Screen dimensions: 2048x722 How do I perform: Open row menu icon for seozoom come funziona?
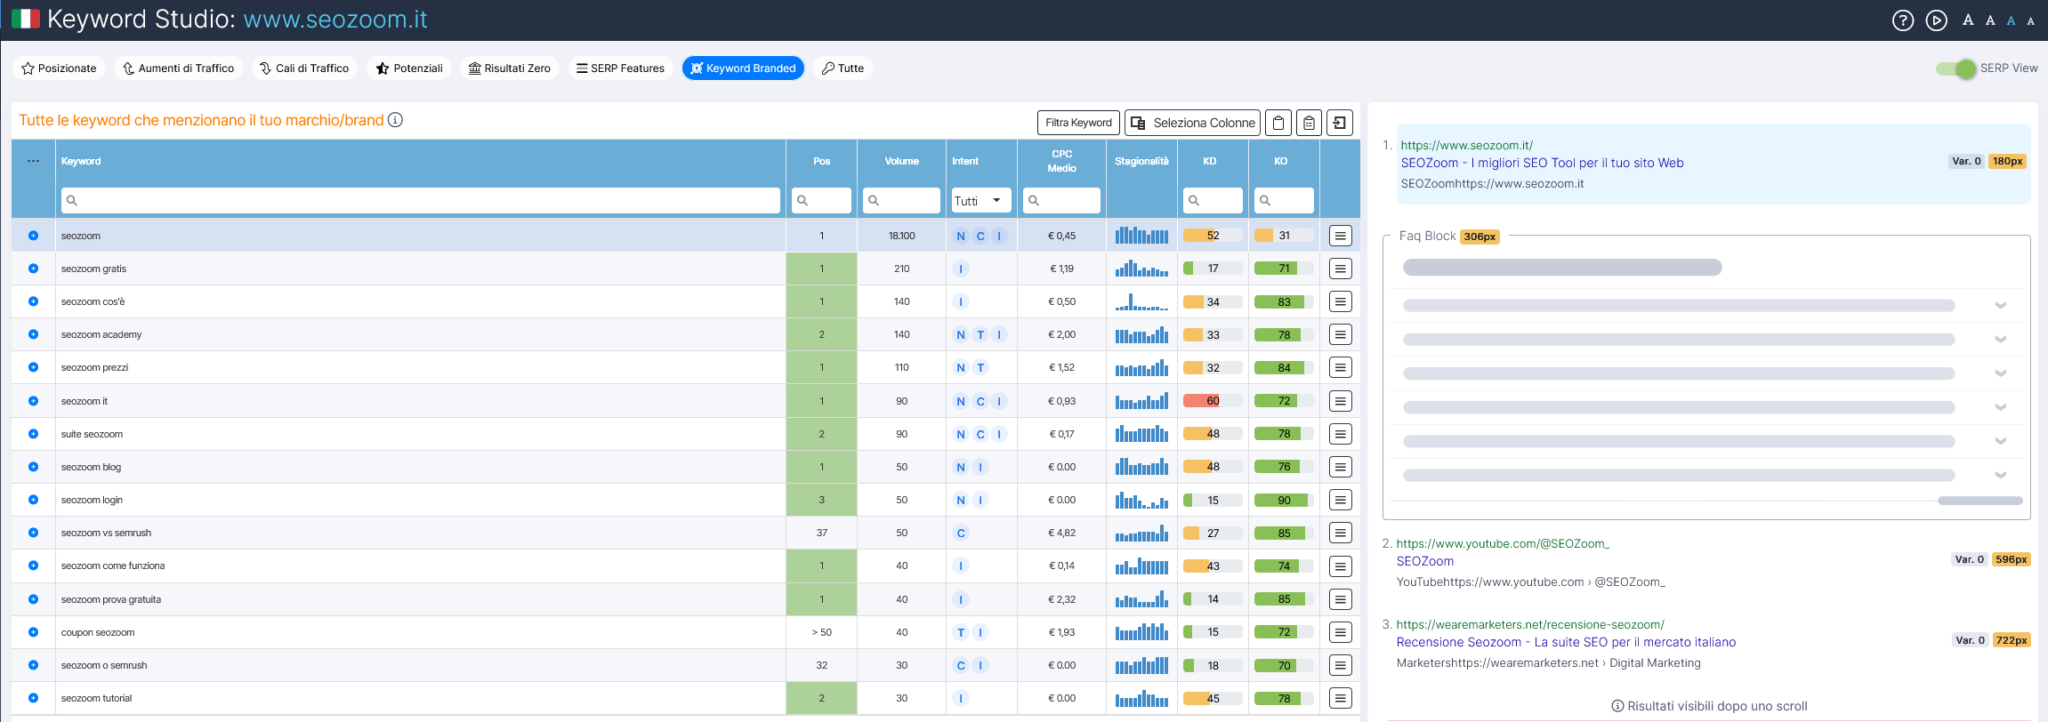pyautogui.click(x=1340, y=566)
